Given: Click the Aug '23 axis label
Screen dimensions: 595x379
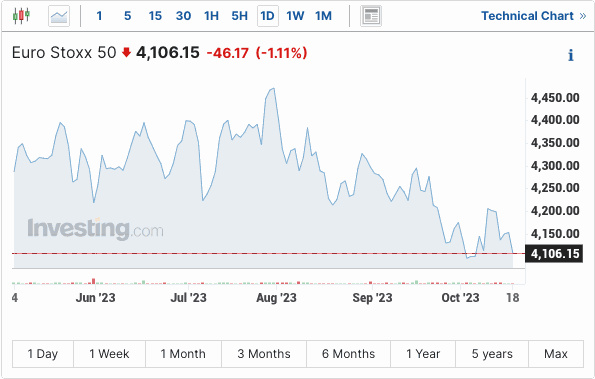Looking at the screenshot, I should click(x=276, y=297).
